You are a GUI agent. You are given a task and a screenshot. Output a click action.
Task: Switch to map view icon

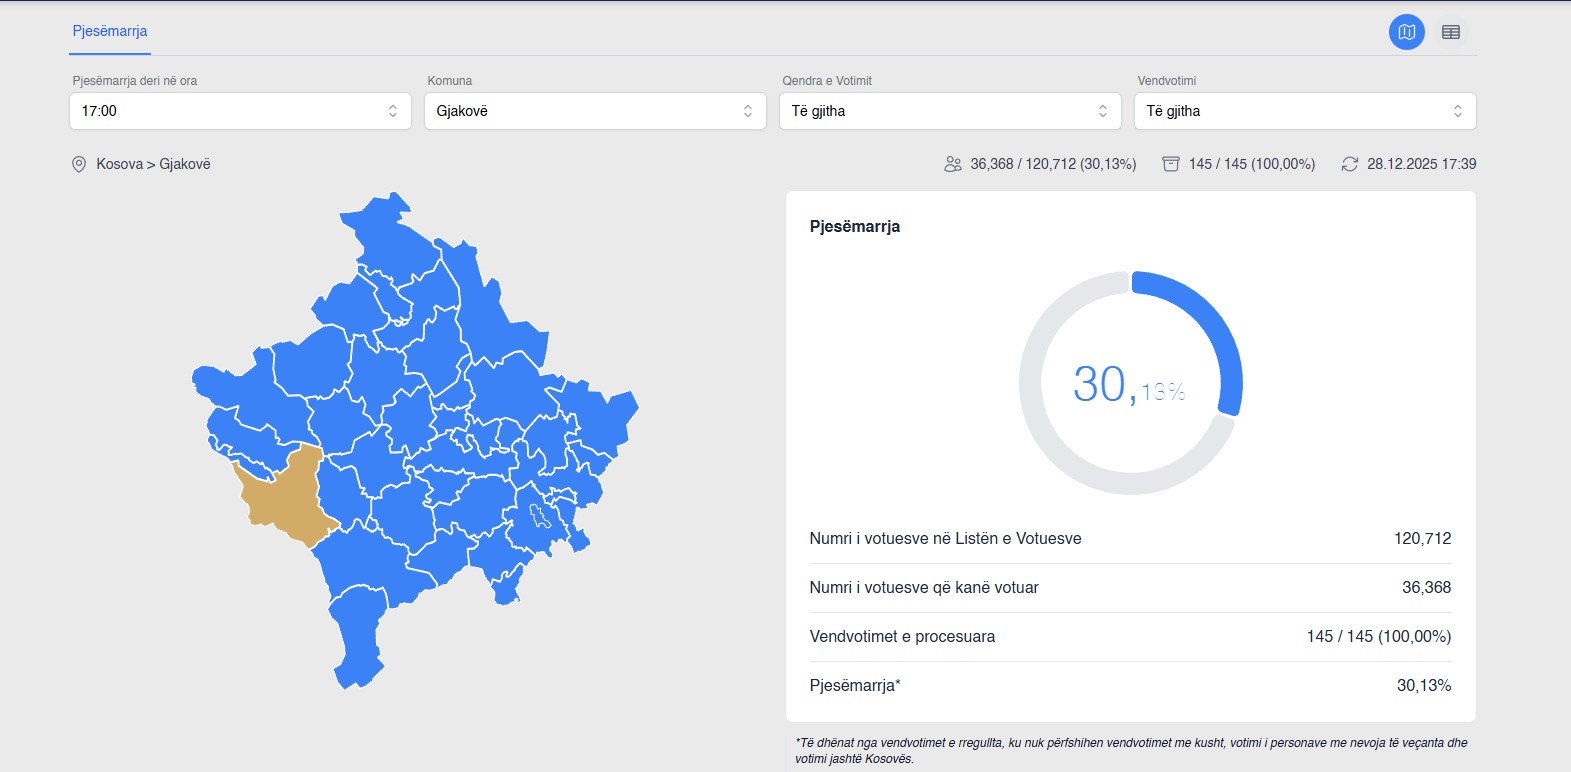coord(1406,32)
